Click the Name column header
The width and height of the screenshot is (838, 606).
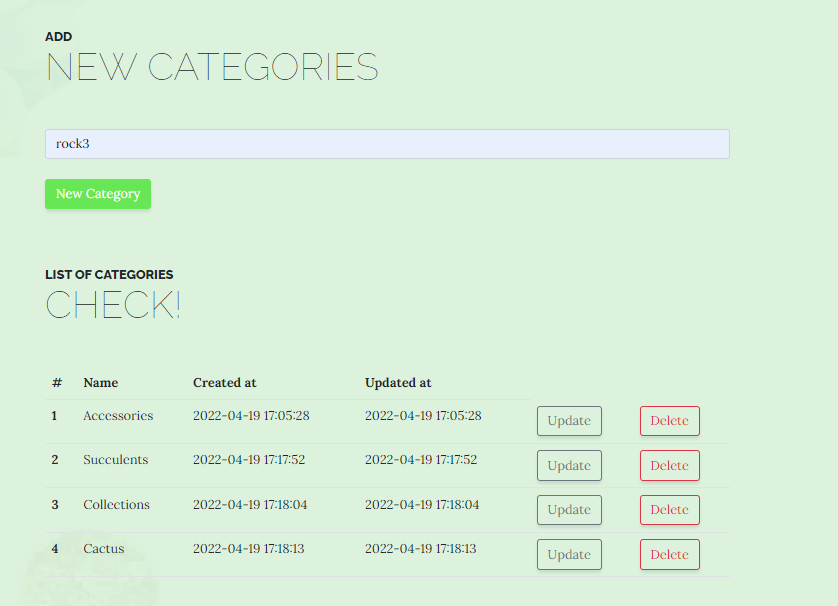point(100,382)
